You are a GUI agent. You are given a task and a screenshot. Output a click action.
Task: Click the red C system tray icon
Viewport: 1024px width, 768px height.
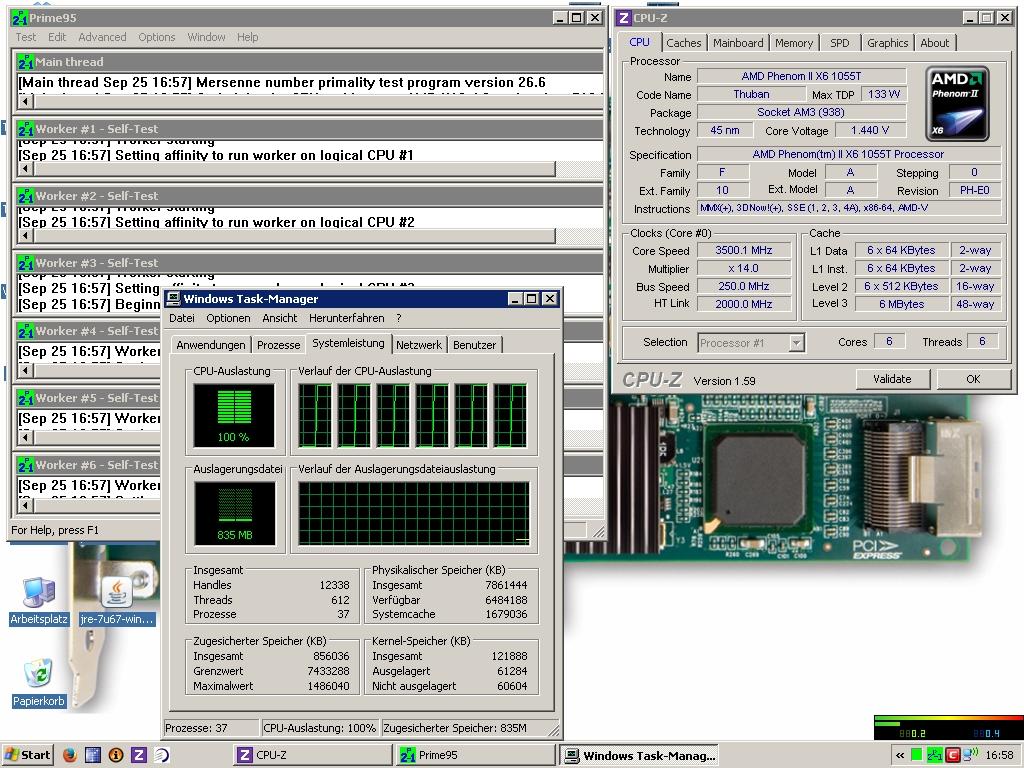tap(953, 755)
